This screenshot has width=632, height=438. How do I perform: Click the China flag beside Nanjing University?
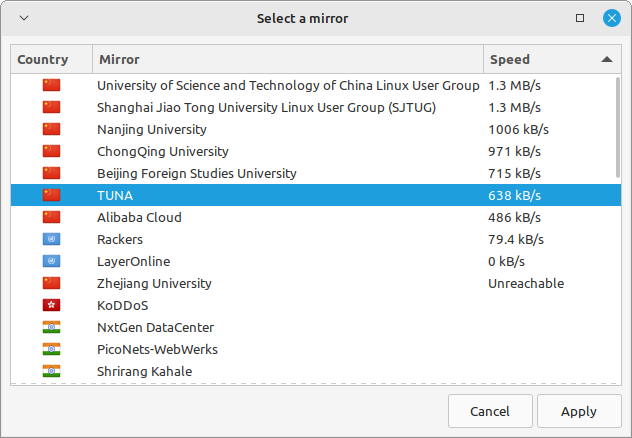coord(51,129)
